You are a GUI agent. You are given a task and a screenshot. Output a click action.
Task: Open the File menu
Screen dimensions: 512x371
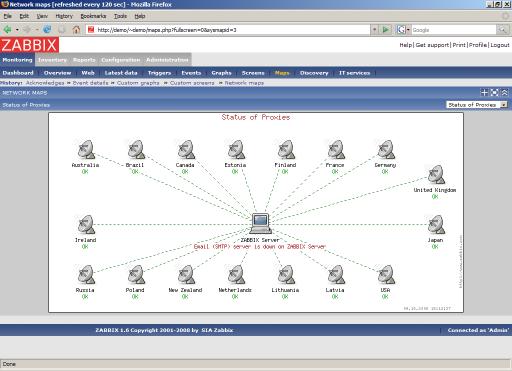[8, 16]
